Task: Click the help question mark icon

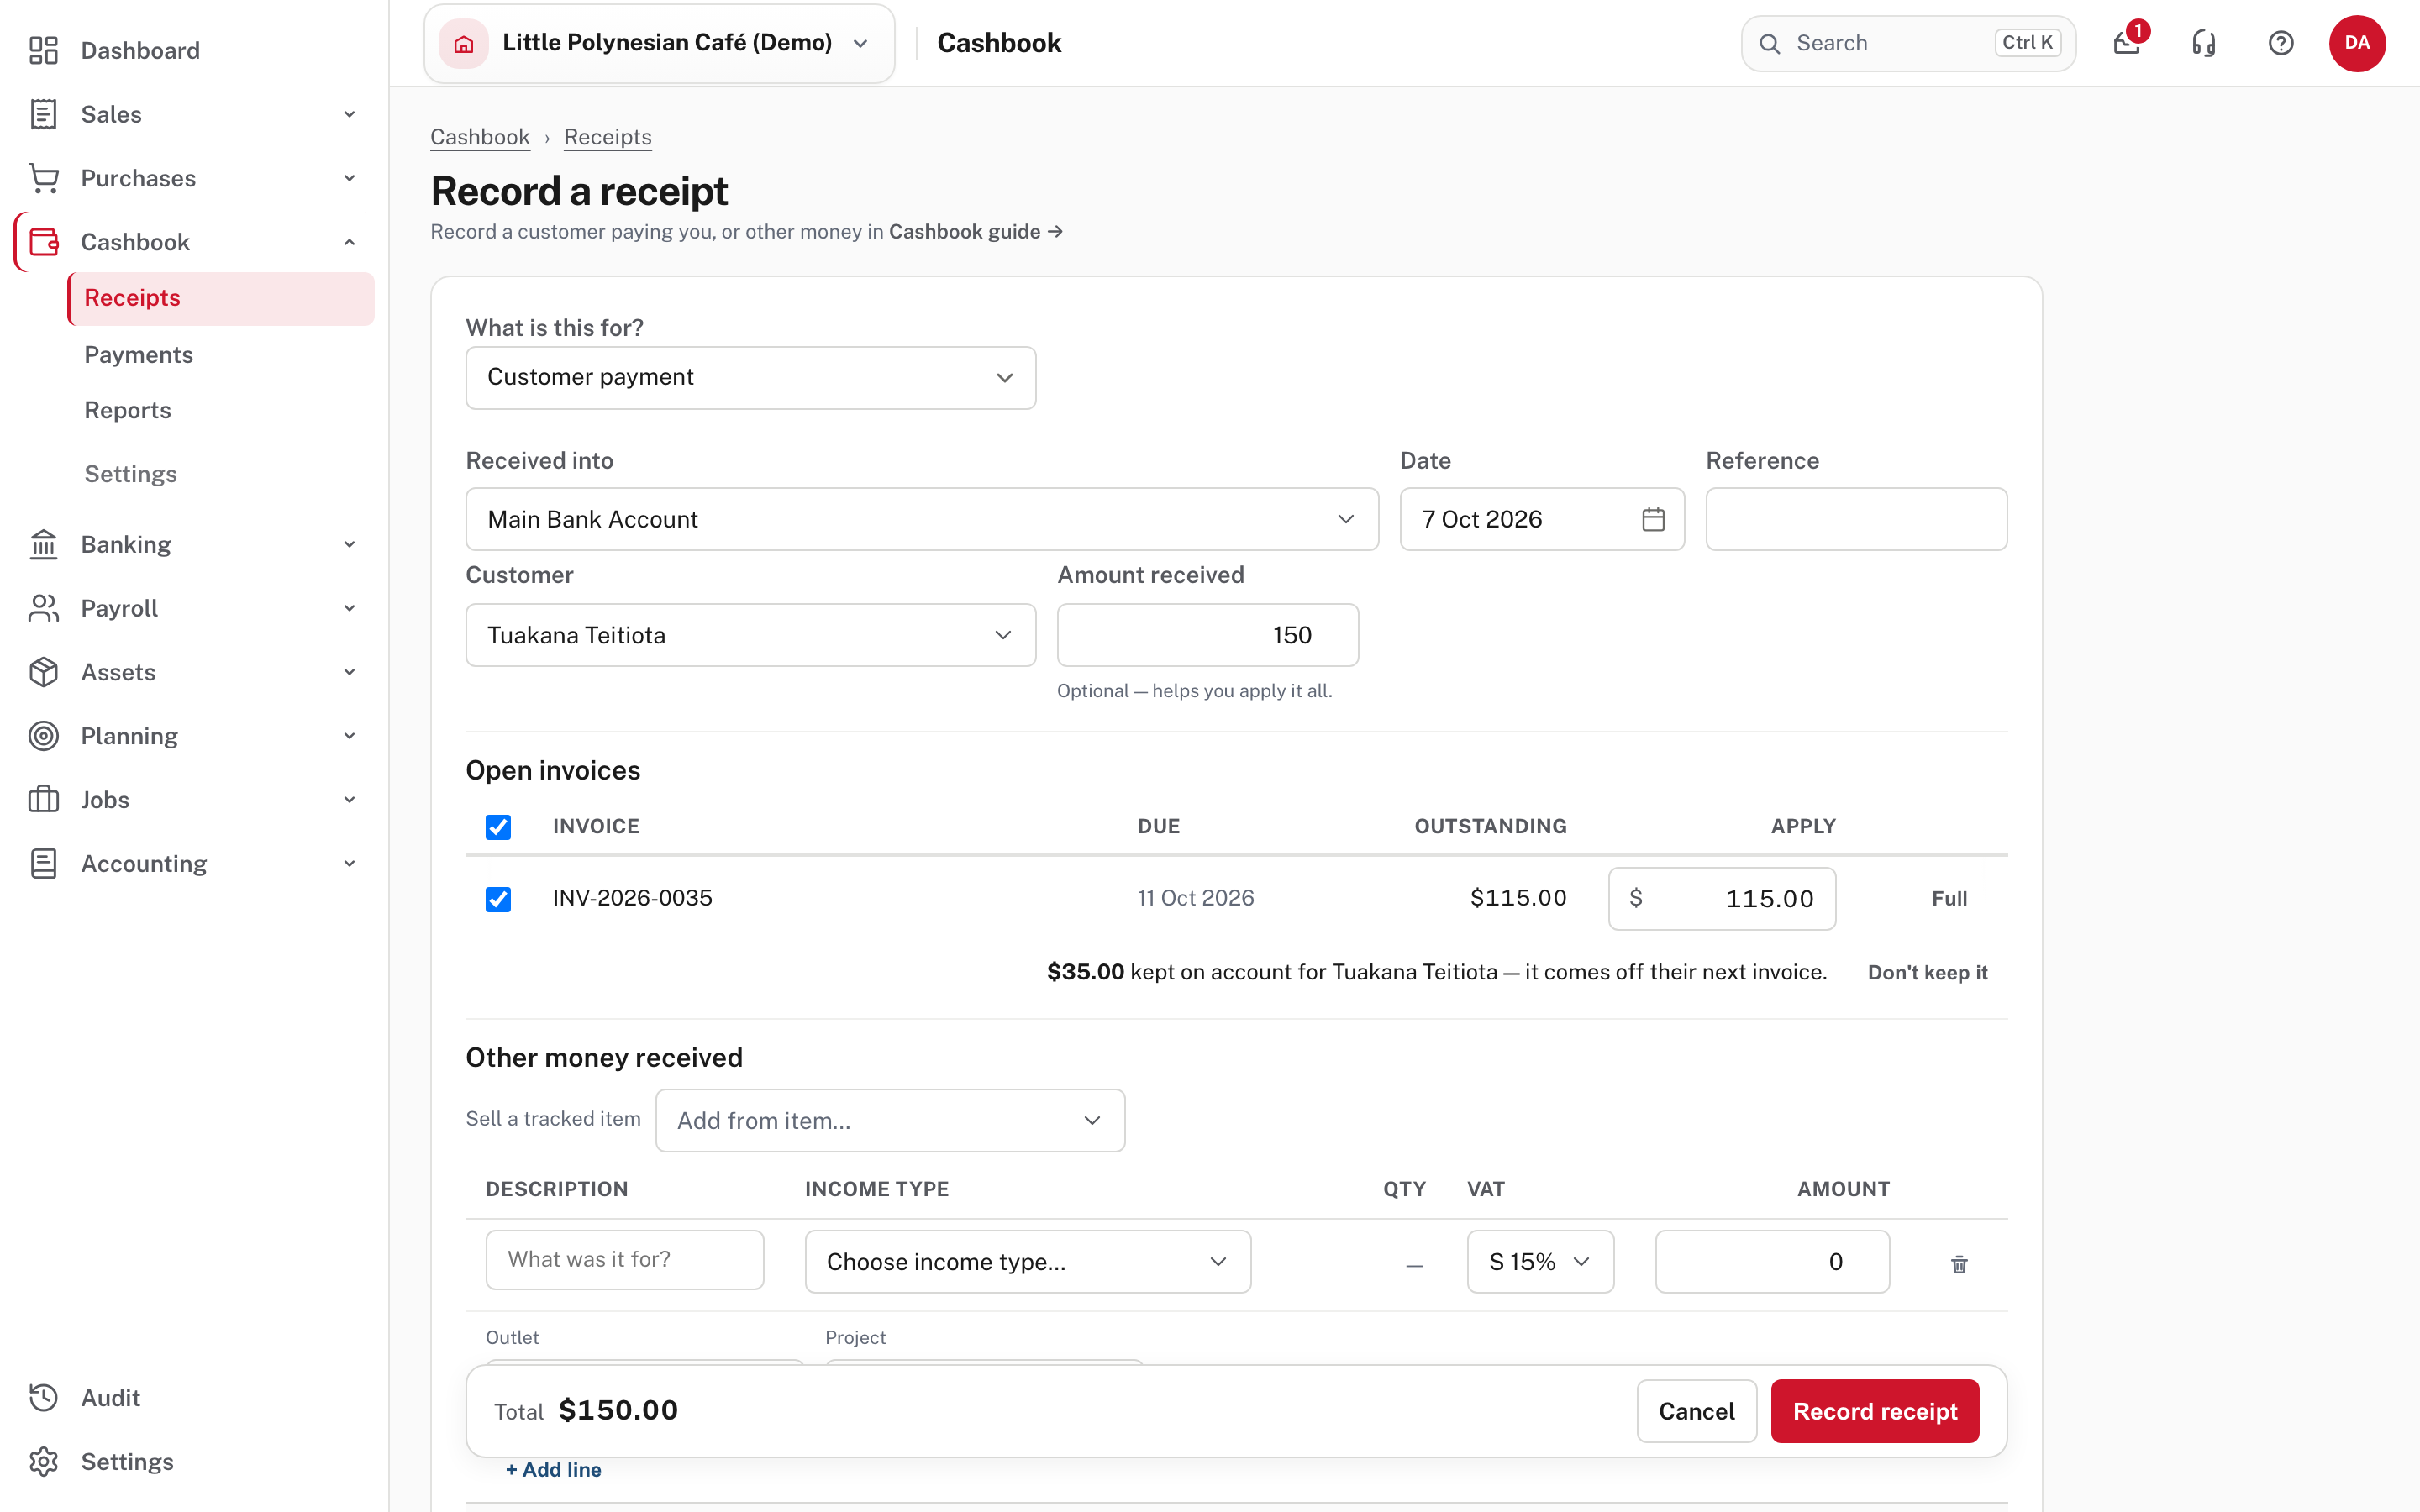Action: point(2281,43)
